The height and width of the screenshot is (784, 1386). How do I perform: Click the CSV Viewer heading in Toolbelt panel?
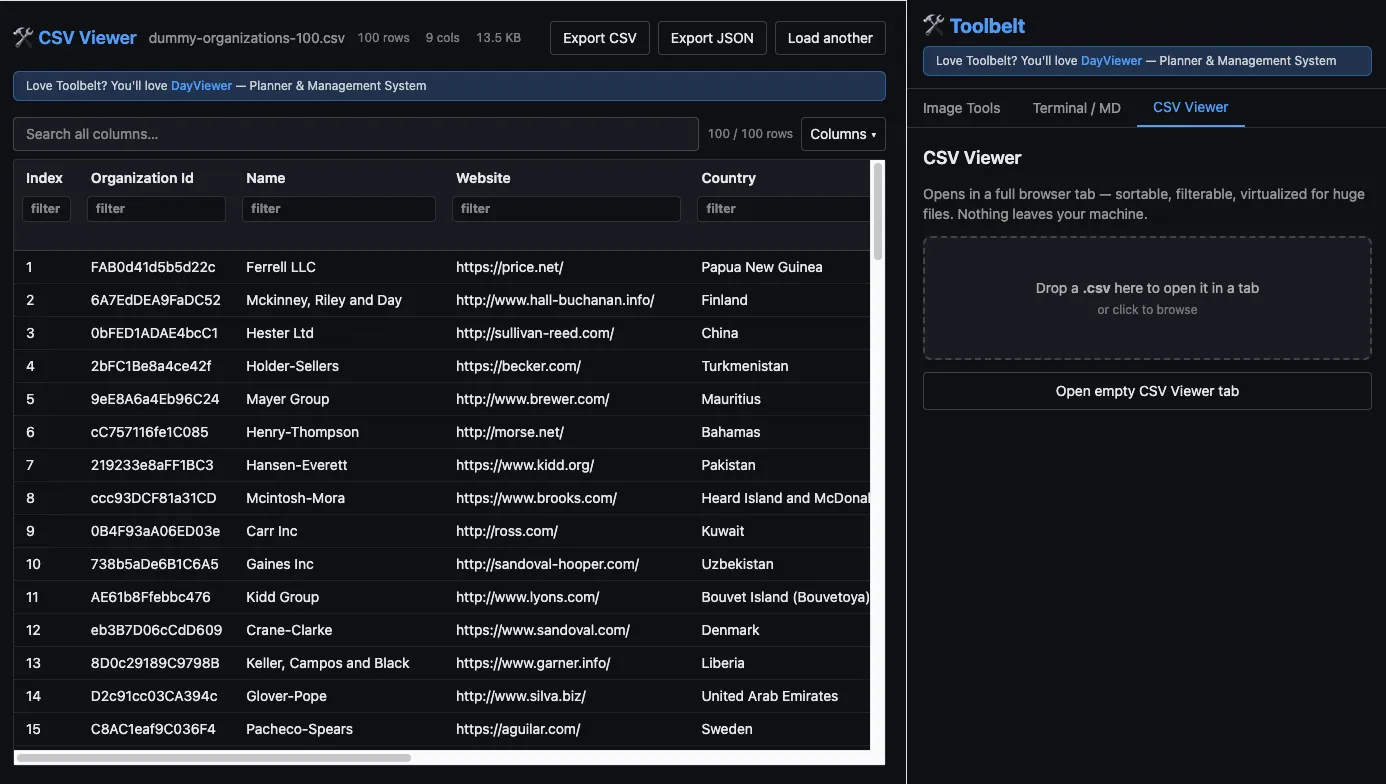click(x=972, y=158)
